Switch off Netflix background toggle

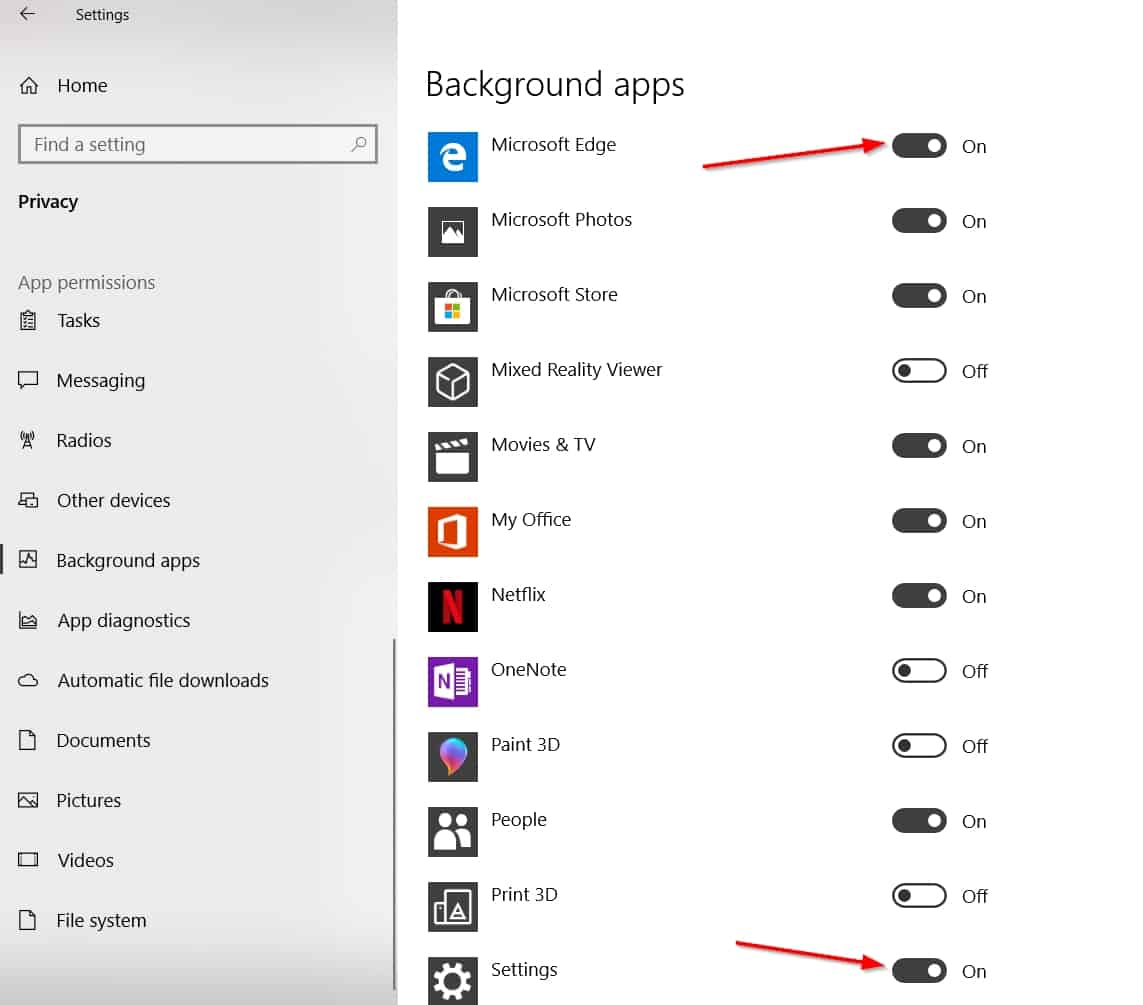[919, 596]
